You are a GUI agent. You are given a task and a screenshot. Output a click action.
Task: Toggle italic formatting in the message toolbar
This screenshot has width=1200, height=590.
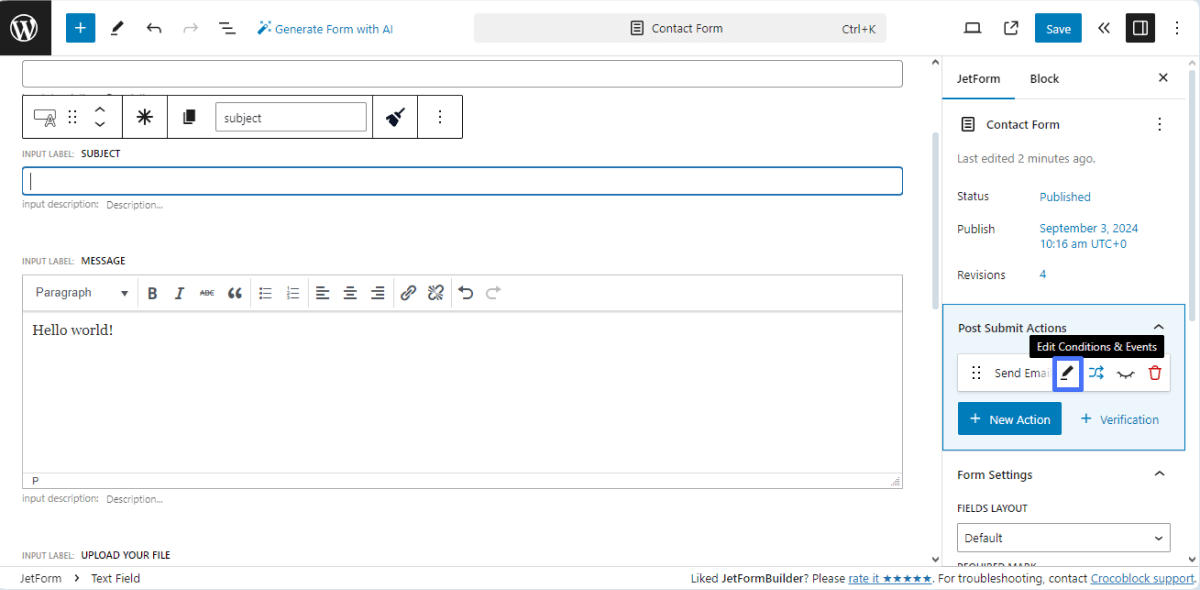pyautogui.click(x=179, y=292)
